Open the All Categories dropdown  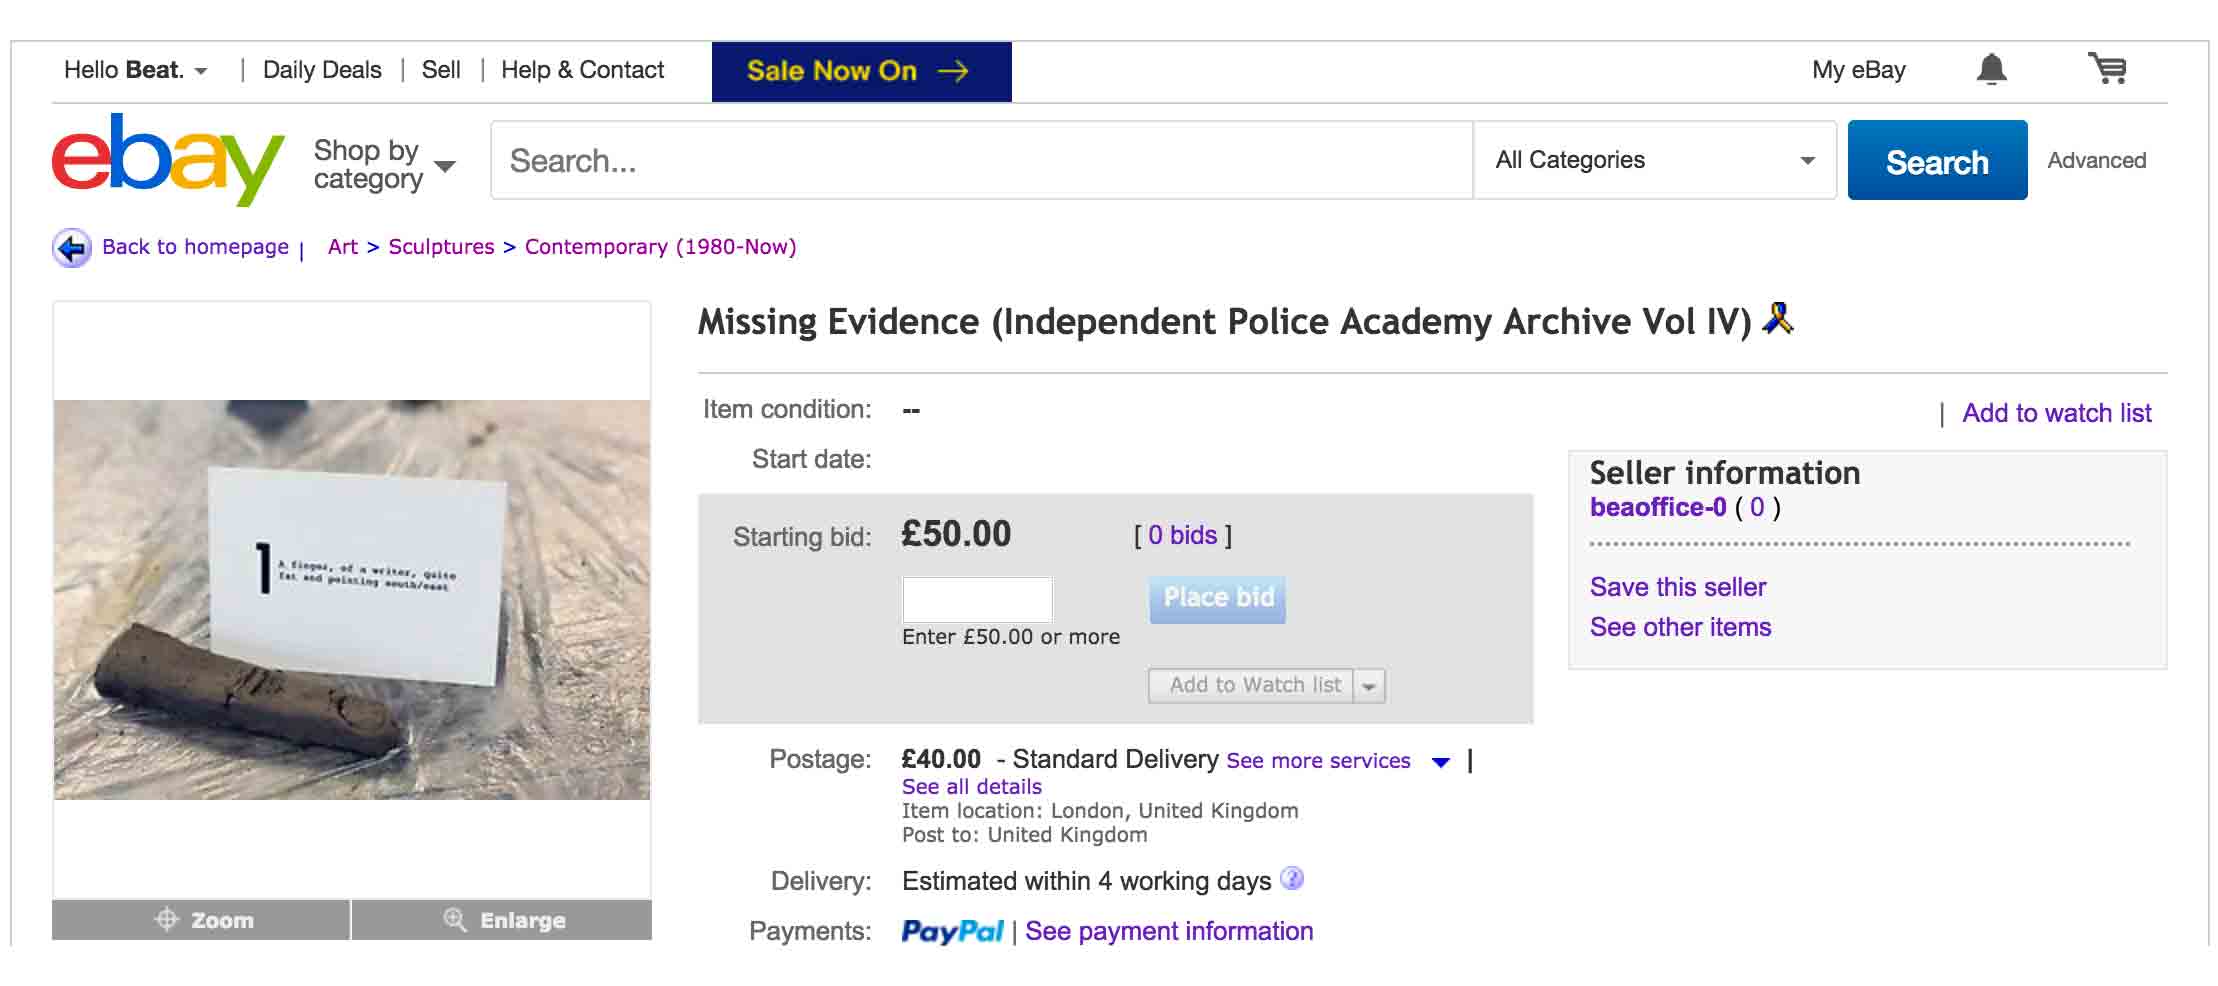[1654, 161]
